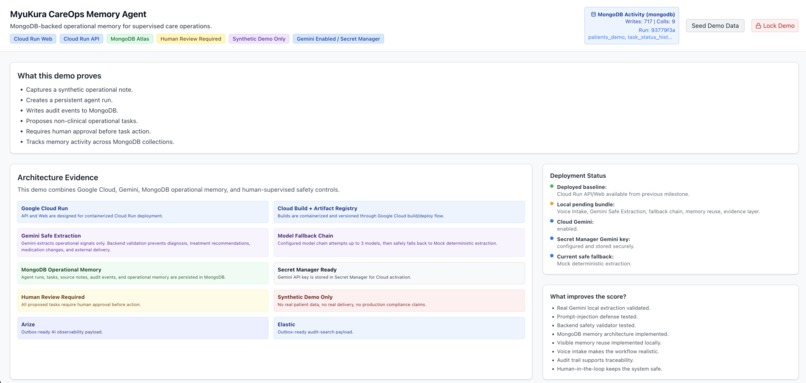Image resolution: width=806 pixels, height=383 pixels.
Task: Click Secret Manager Gemini key status label
Action: [593, 239]
